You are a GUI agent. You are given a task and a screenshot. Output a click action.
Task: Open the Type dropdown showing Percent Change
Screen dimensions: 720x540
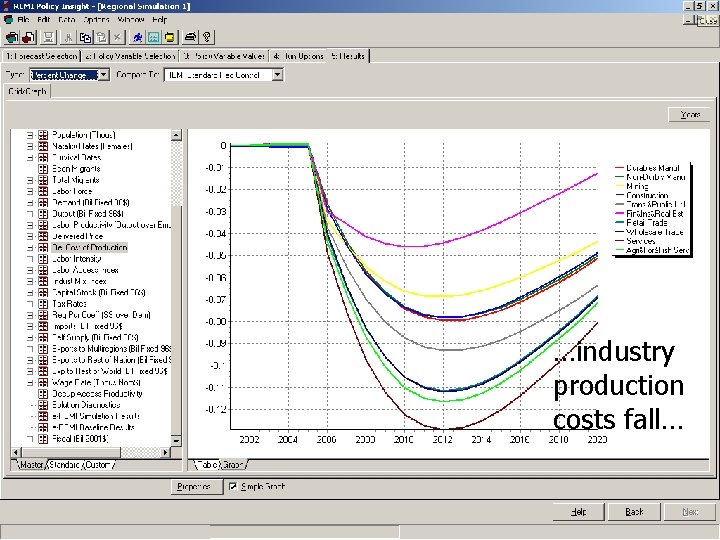(104, 74)
